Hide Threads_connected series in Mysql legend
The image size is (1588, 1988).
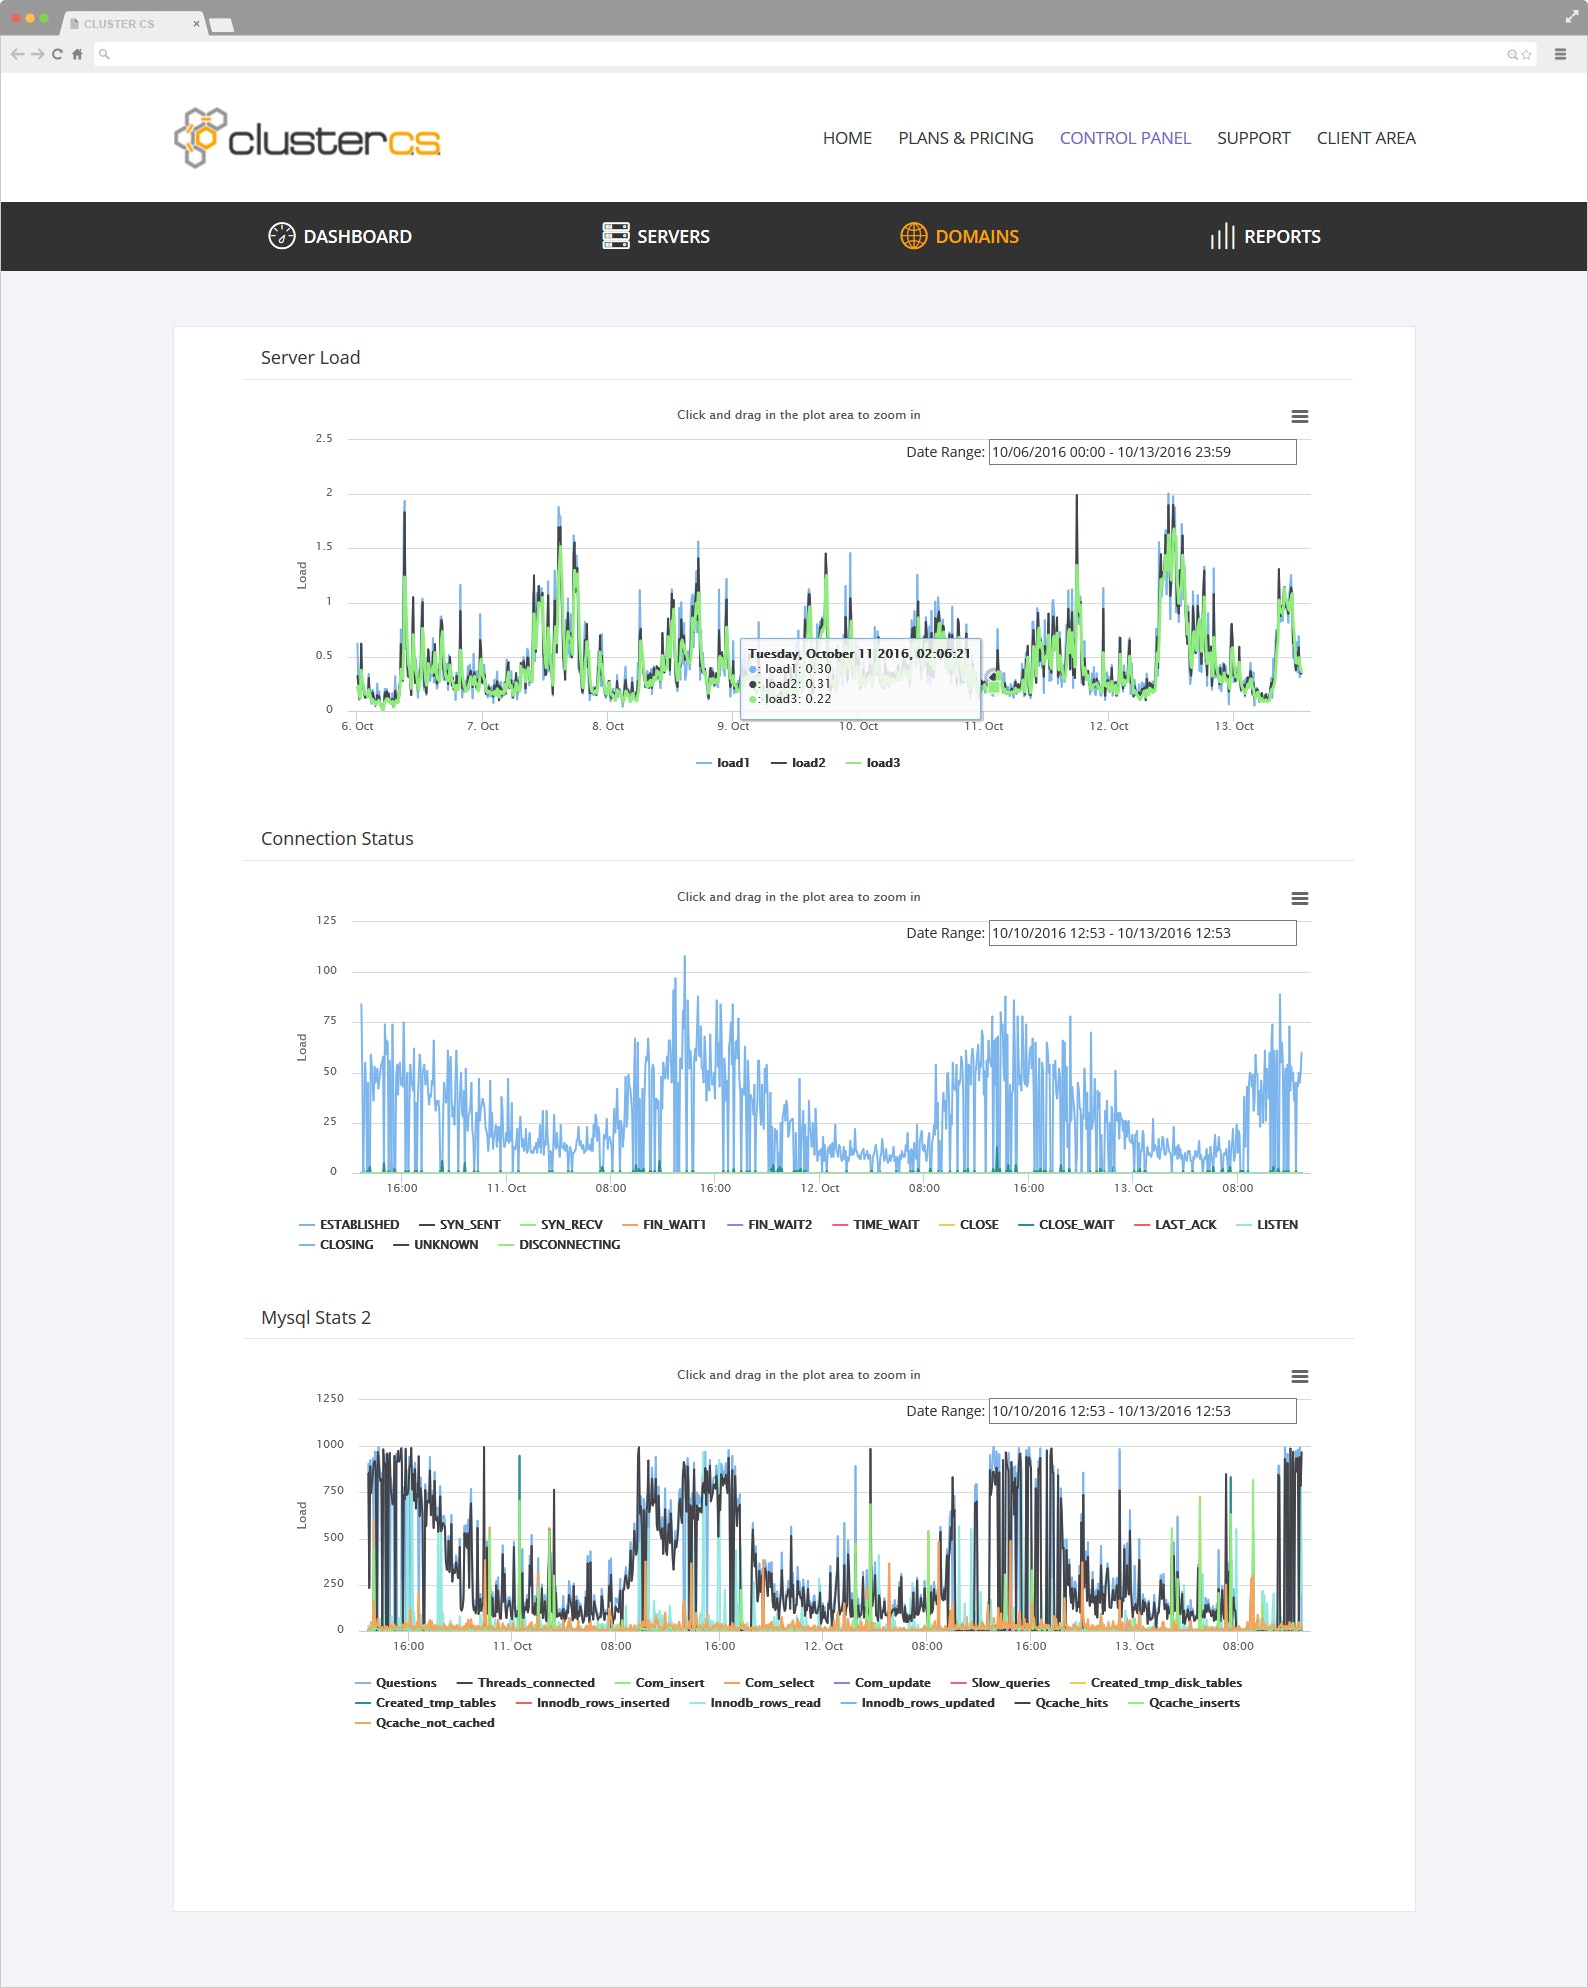(x=525, y=1683)
